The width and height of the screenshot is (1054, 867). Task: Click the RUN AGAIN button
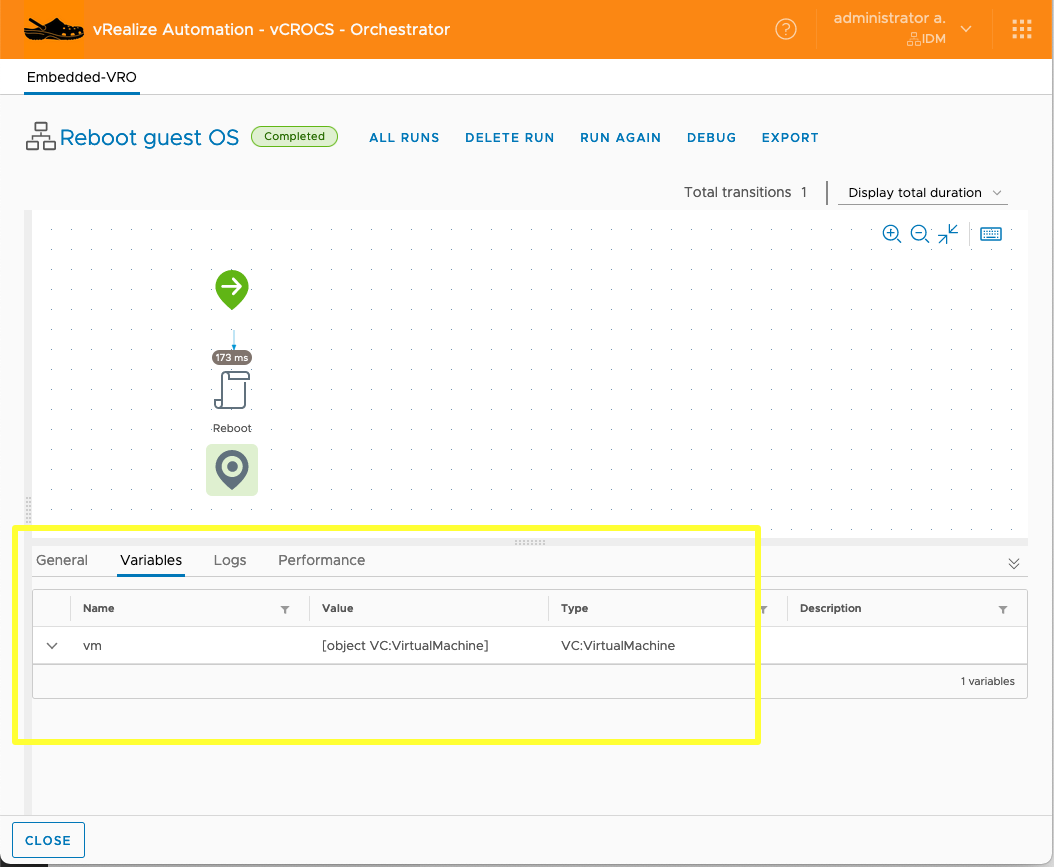point(620,138)
